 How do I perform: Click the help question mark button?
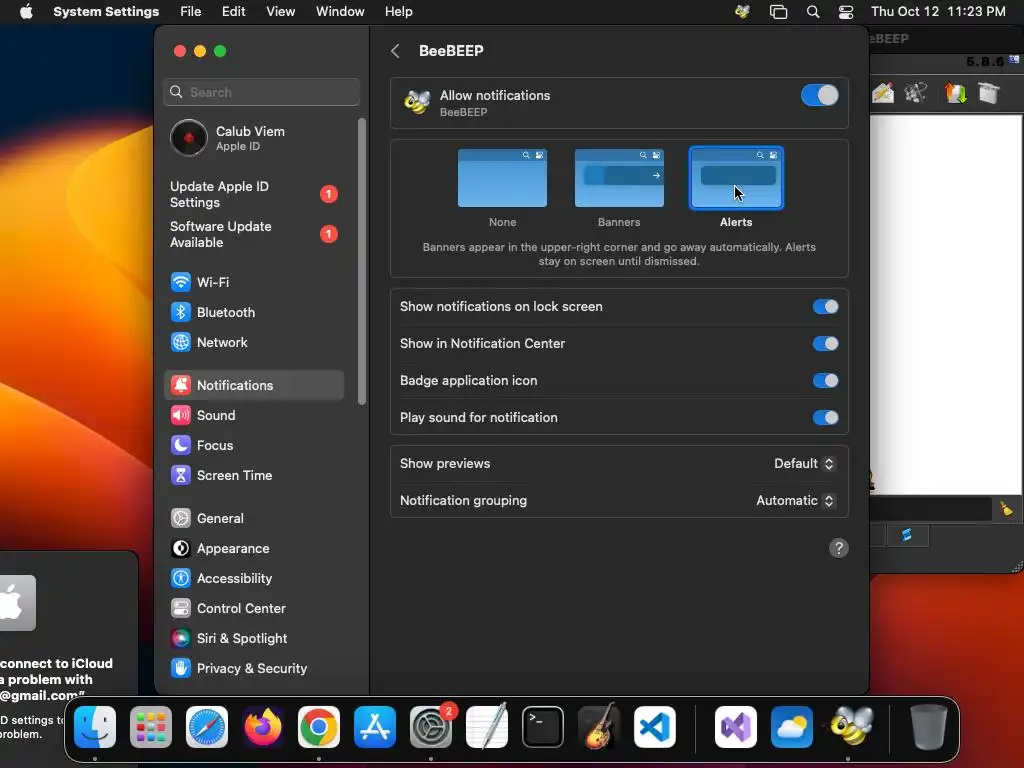(839, 548)
